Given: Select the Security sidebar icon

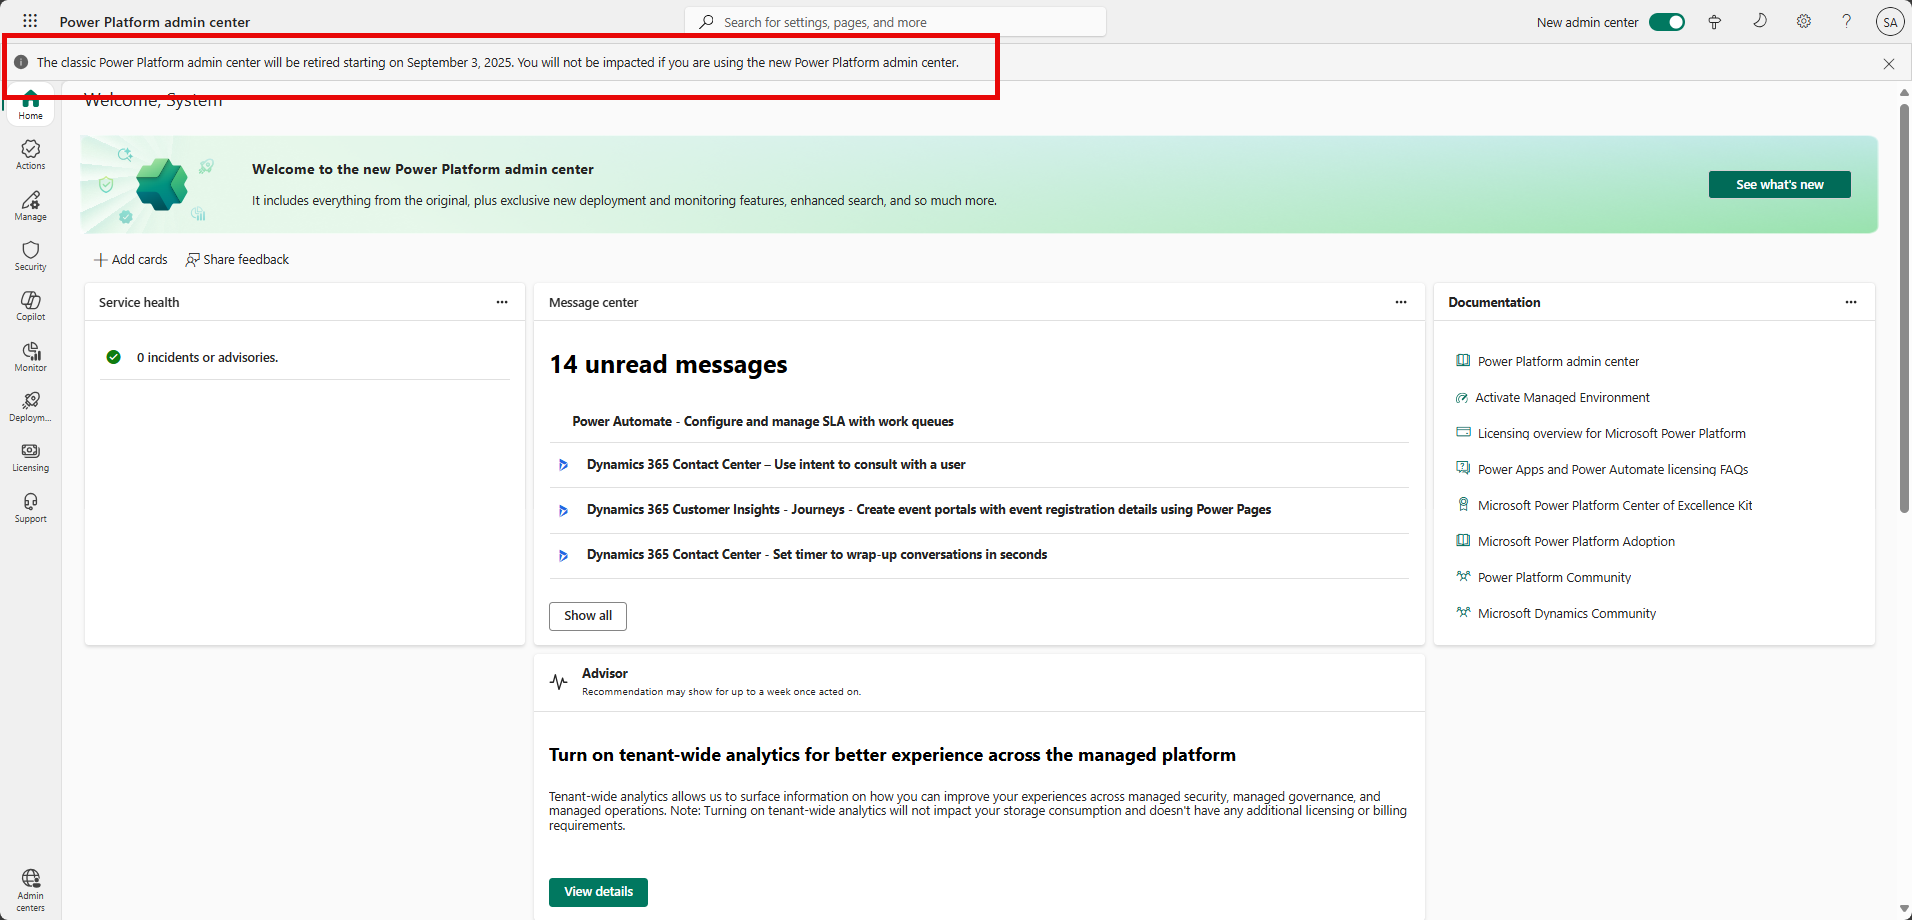Looking at the screenshot, I should [x=30, y=255].
